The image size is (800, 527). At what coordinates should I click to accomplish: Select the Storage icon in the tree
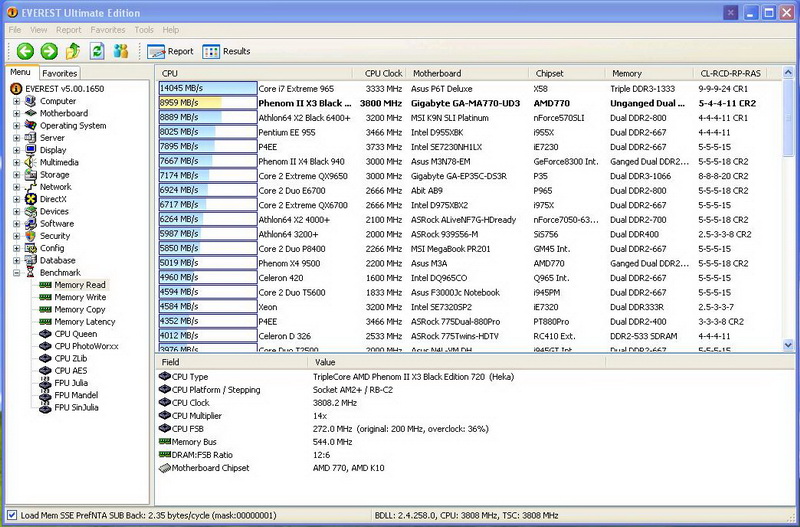[x=31, y=174]
